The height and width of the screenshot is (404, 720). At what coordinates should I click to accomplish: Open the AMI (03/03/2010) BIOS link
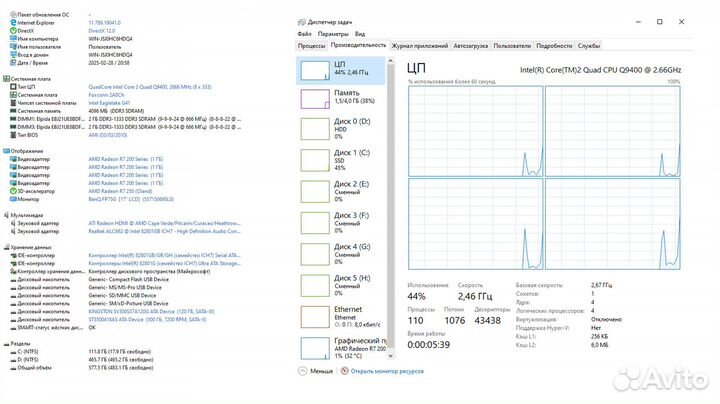click(107, 135)
